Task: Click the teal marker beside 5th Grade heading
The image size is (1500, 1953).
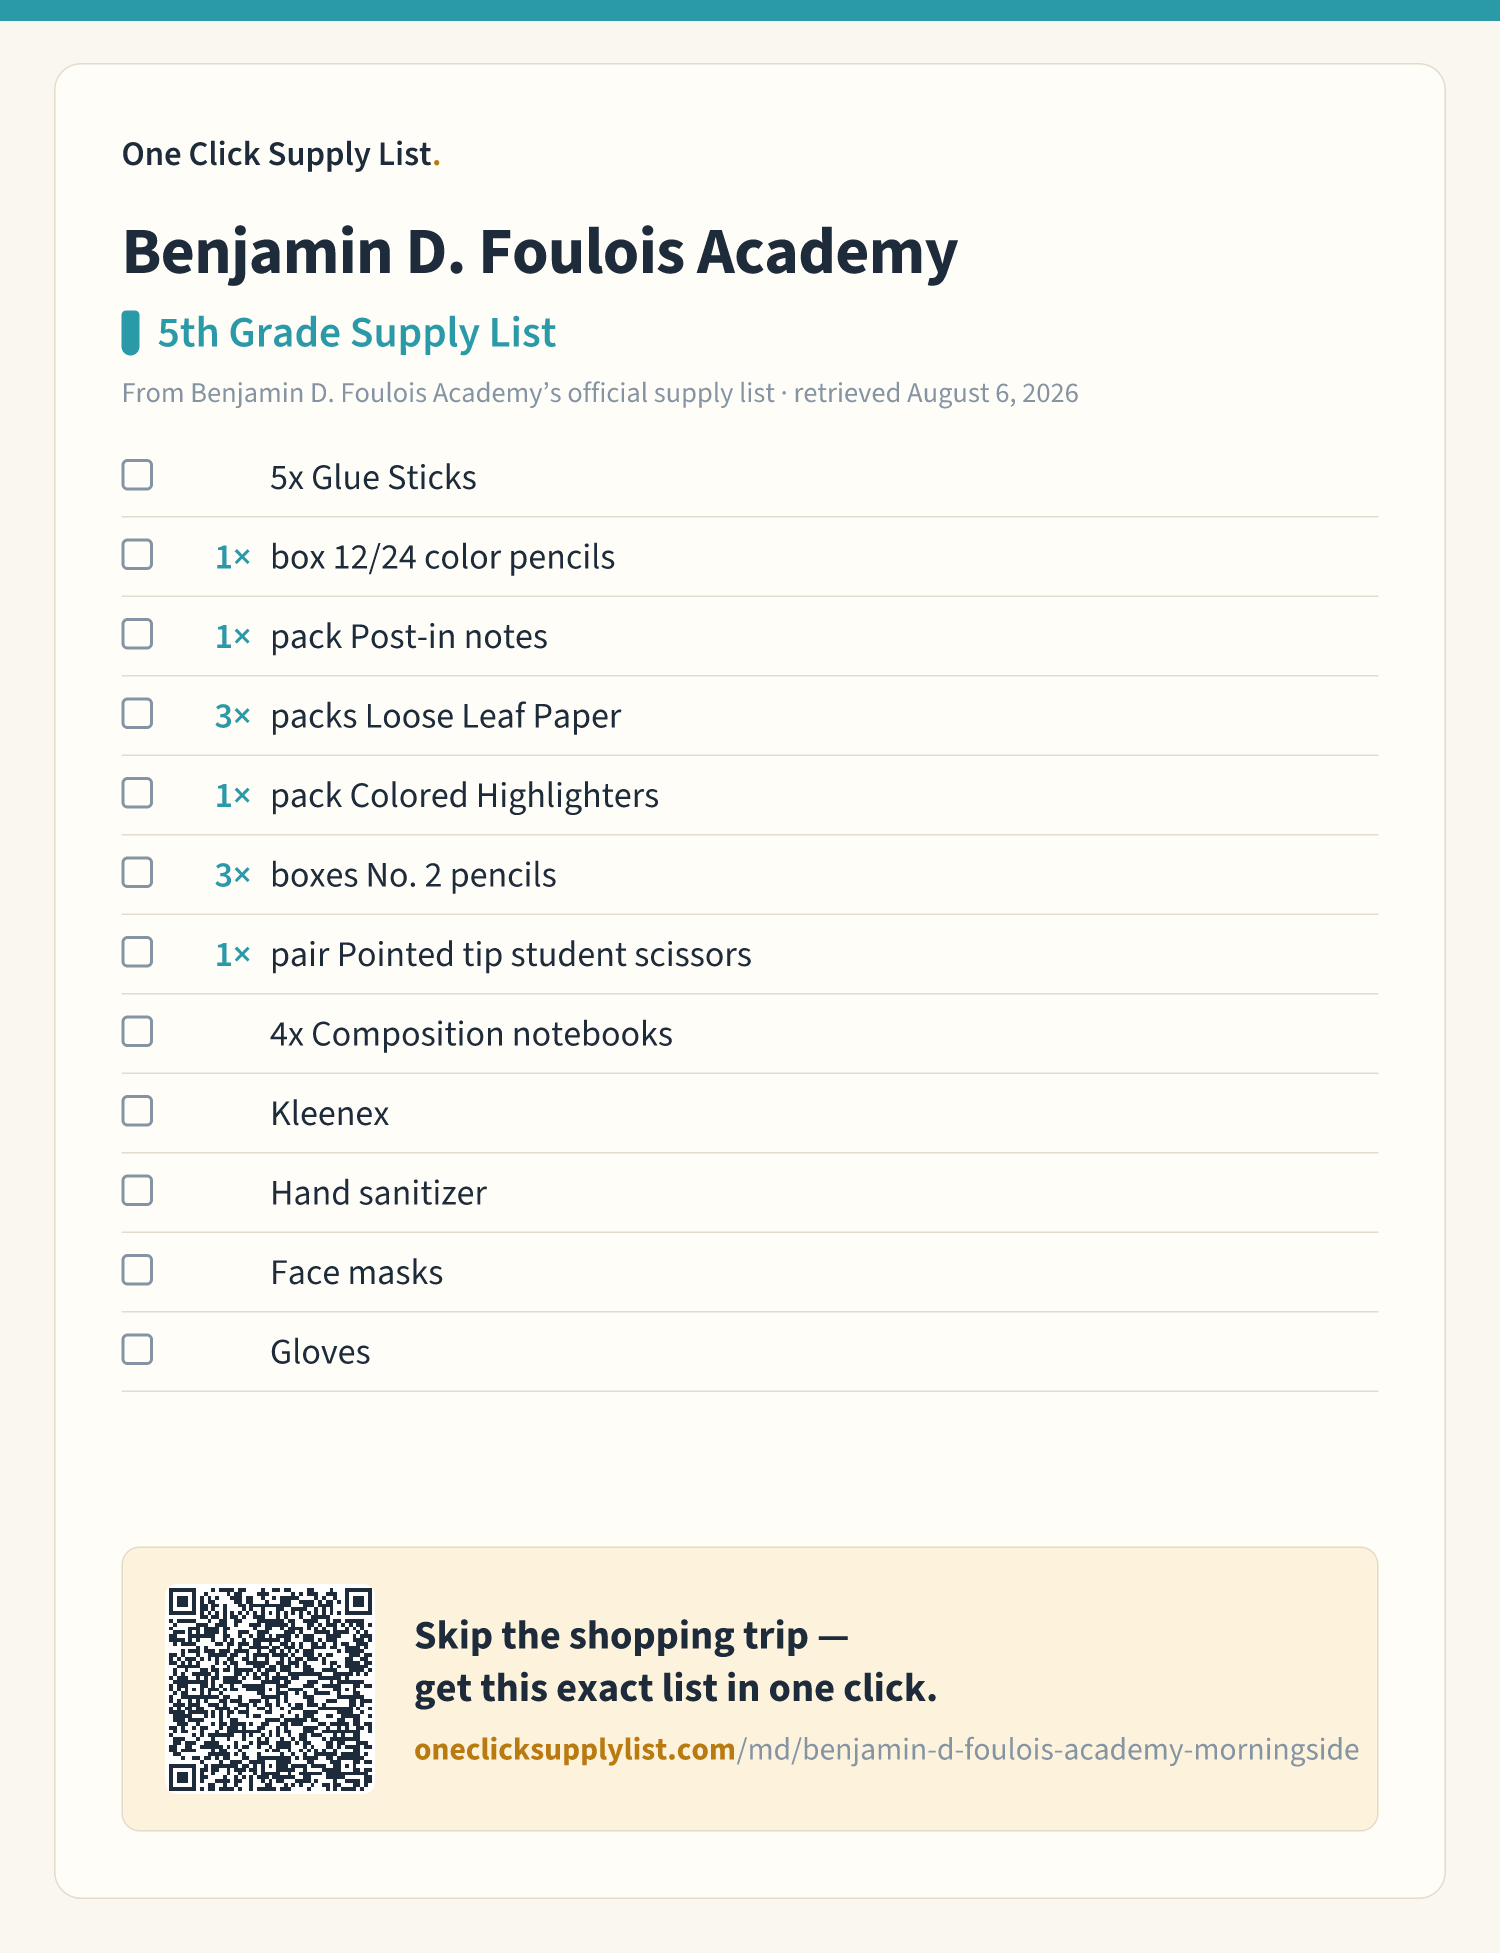Action: click(130, 333)
